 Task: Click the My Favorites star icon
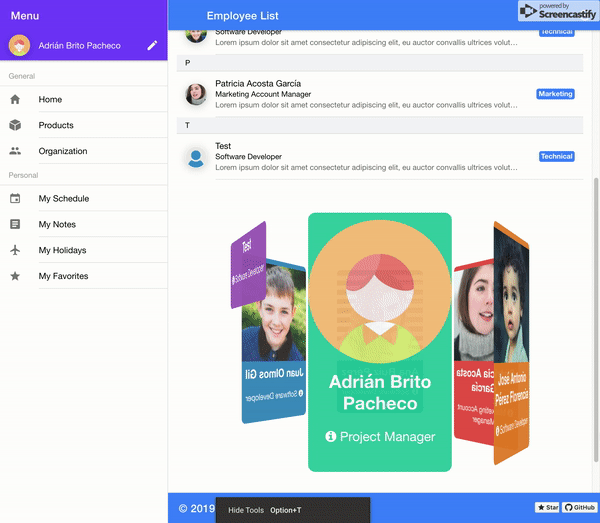tap(15, 276)
